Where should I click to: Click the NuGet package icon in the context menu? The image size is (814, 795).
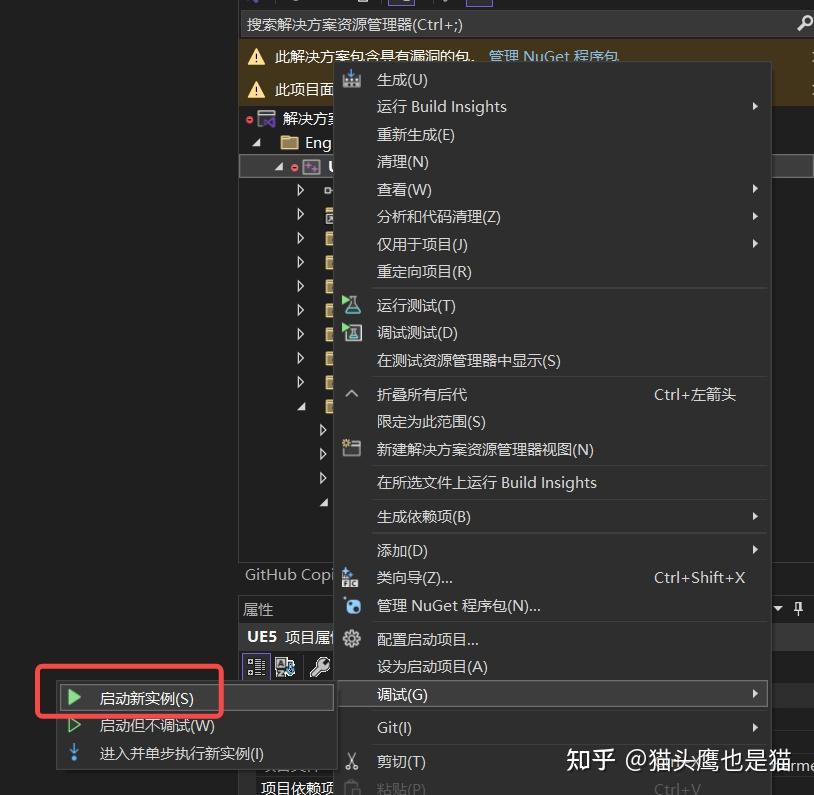coord(351,605)
